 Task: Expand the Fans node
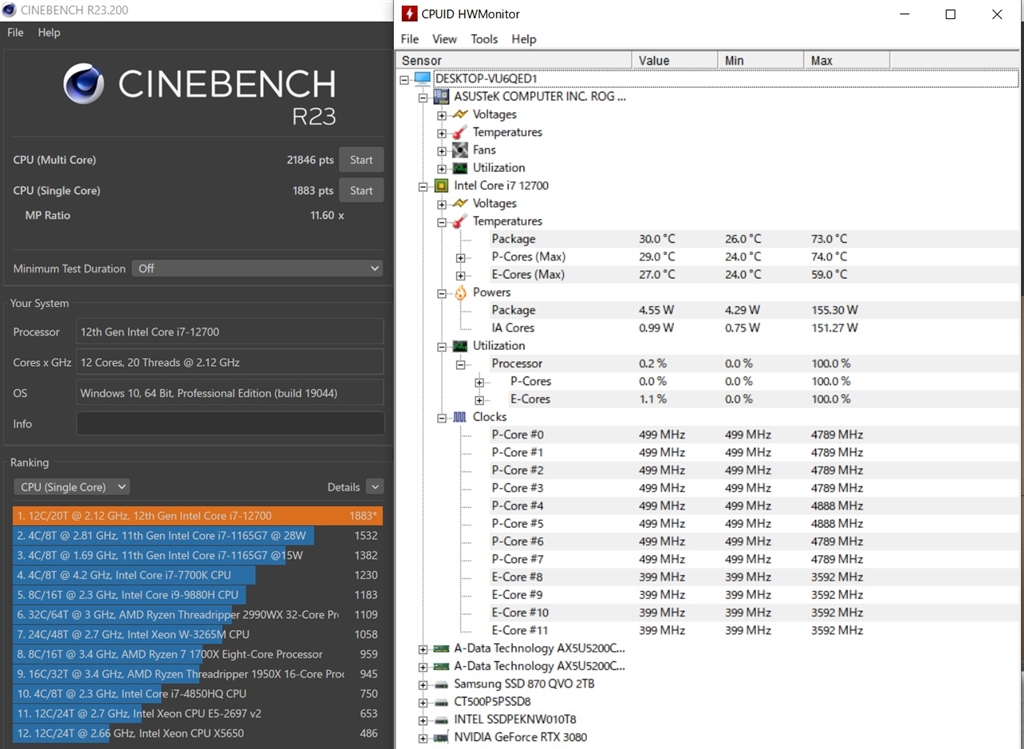point(442,151)
